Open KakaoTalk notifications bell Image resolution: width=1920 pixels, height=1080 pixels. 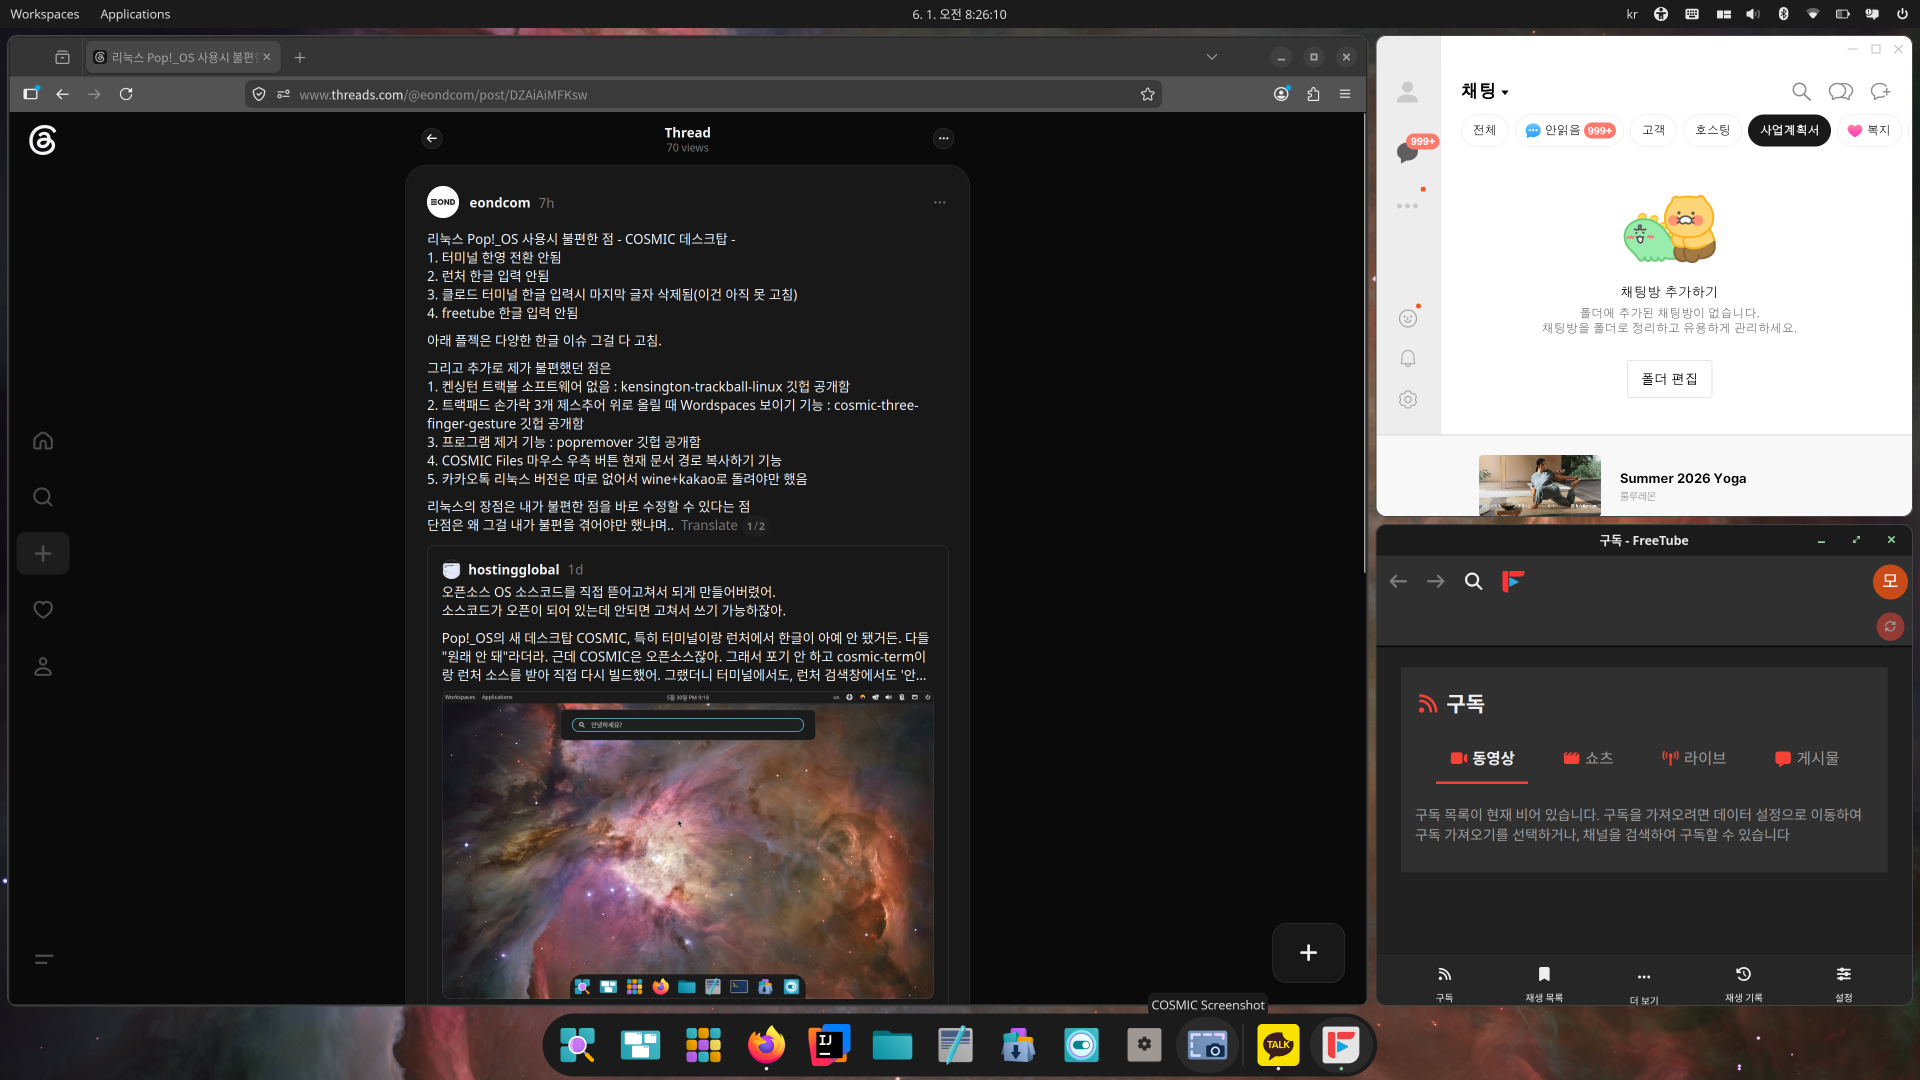(x=1407, y=359)
